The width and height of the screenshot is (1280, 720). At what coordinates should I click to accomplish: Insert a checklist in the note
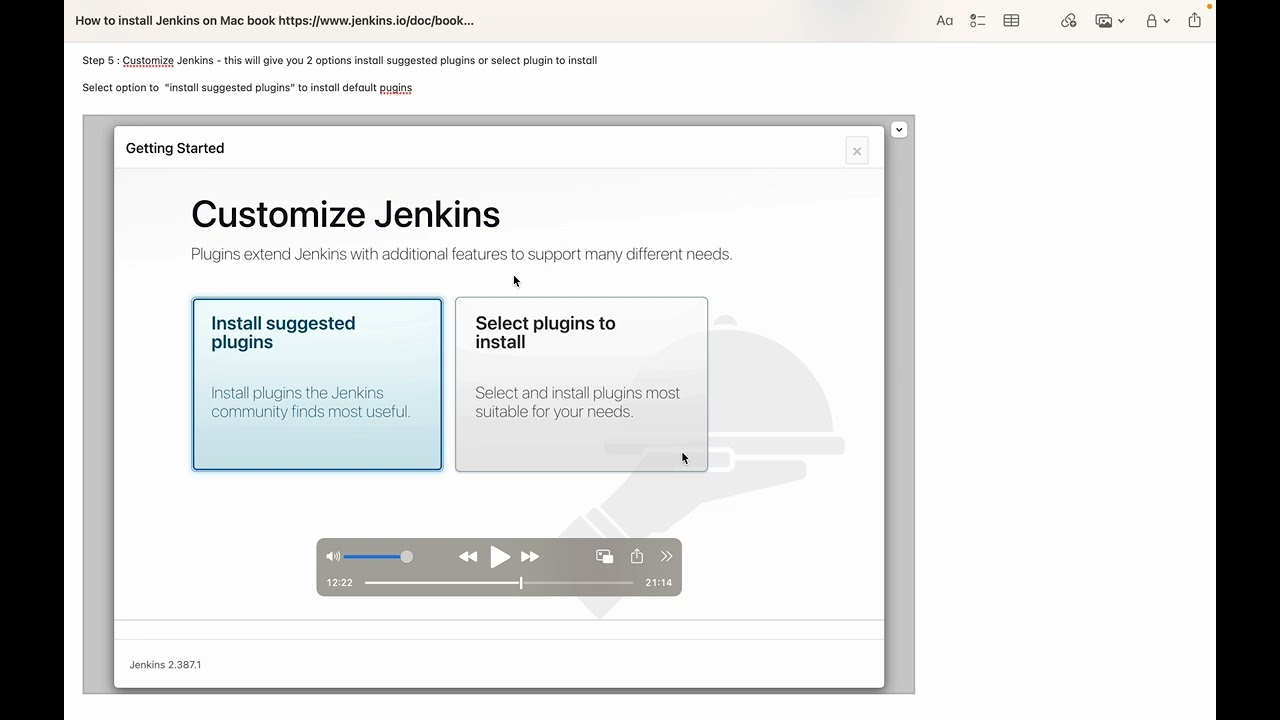[978, 20]
